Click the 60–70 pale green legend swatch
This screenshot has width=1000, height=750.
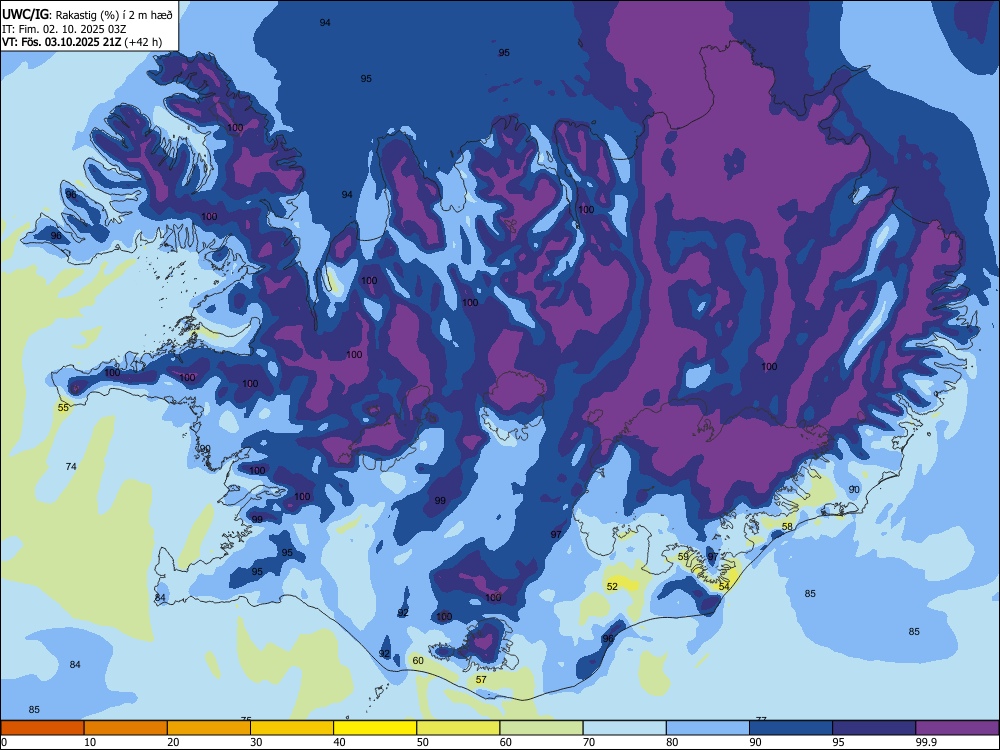click(x=541, y=728)
